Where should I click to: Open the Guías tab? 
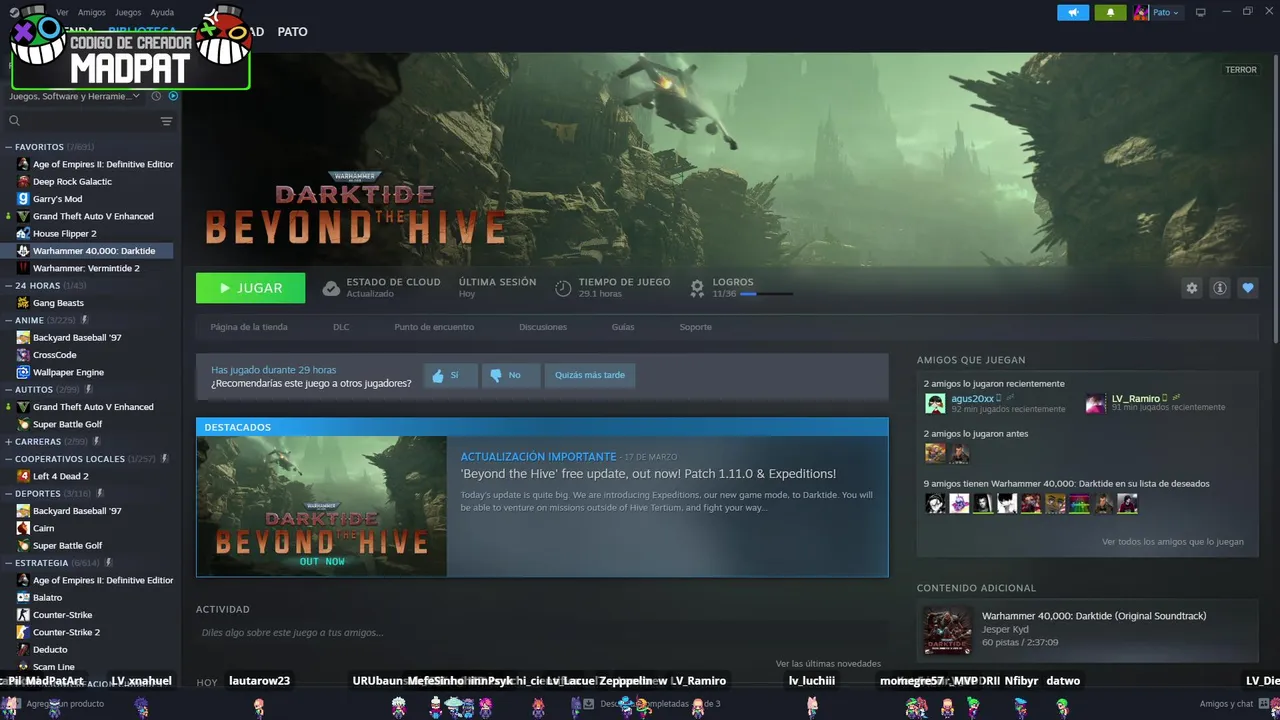point(623,327)
